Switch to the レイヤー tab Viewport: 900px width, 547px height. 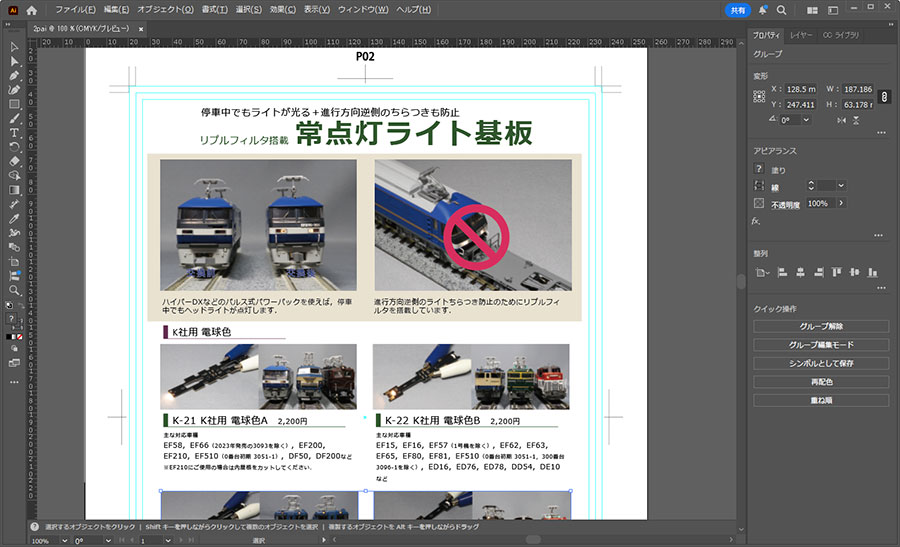click(801, 35)
